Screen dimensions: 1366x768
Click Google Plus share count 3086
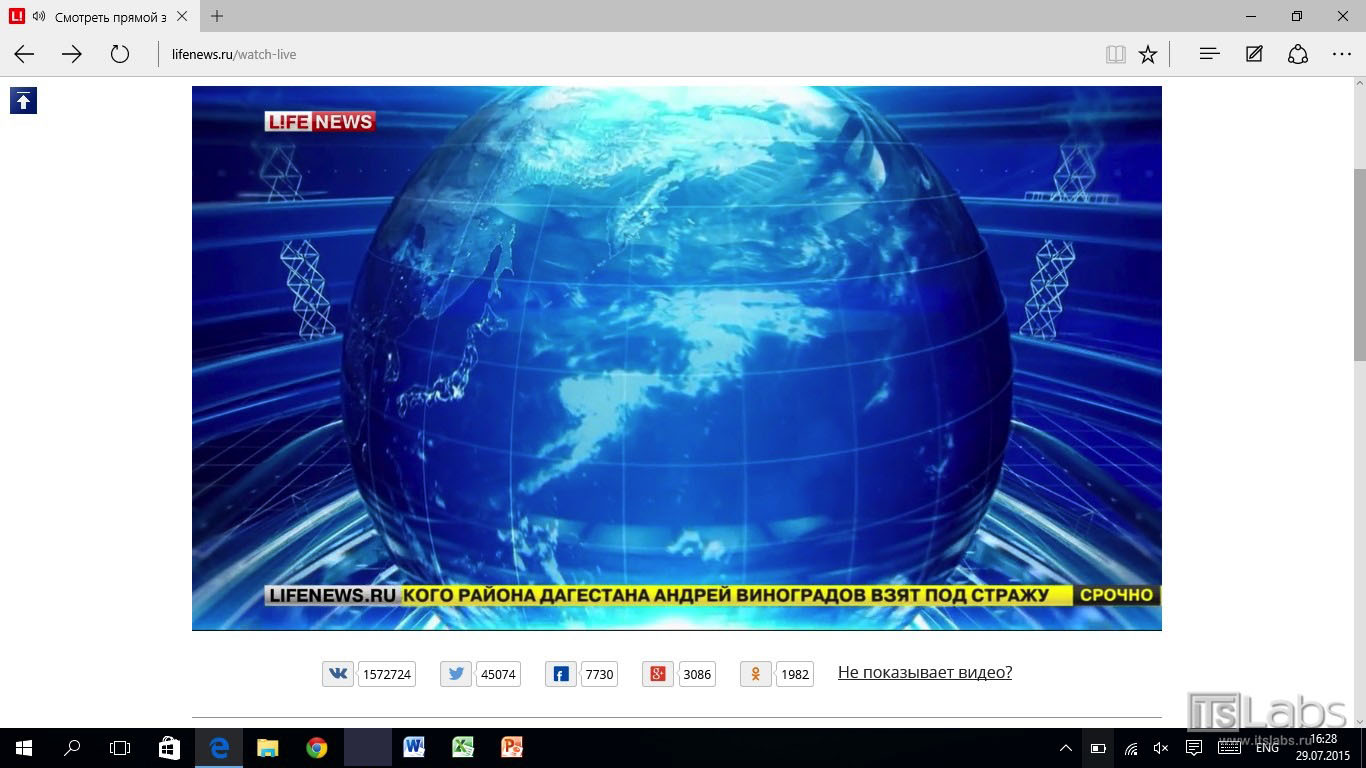(x=697, y=674)
